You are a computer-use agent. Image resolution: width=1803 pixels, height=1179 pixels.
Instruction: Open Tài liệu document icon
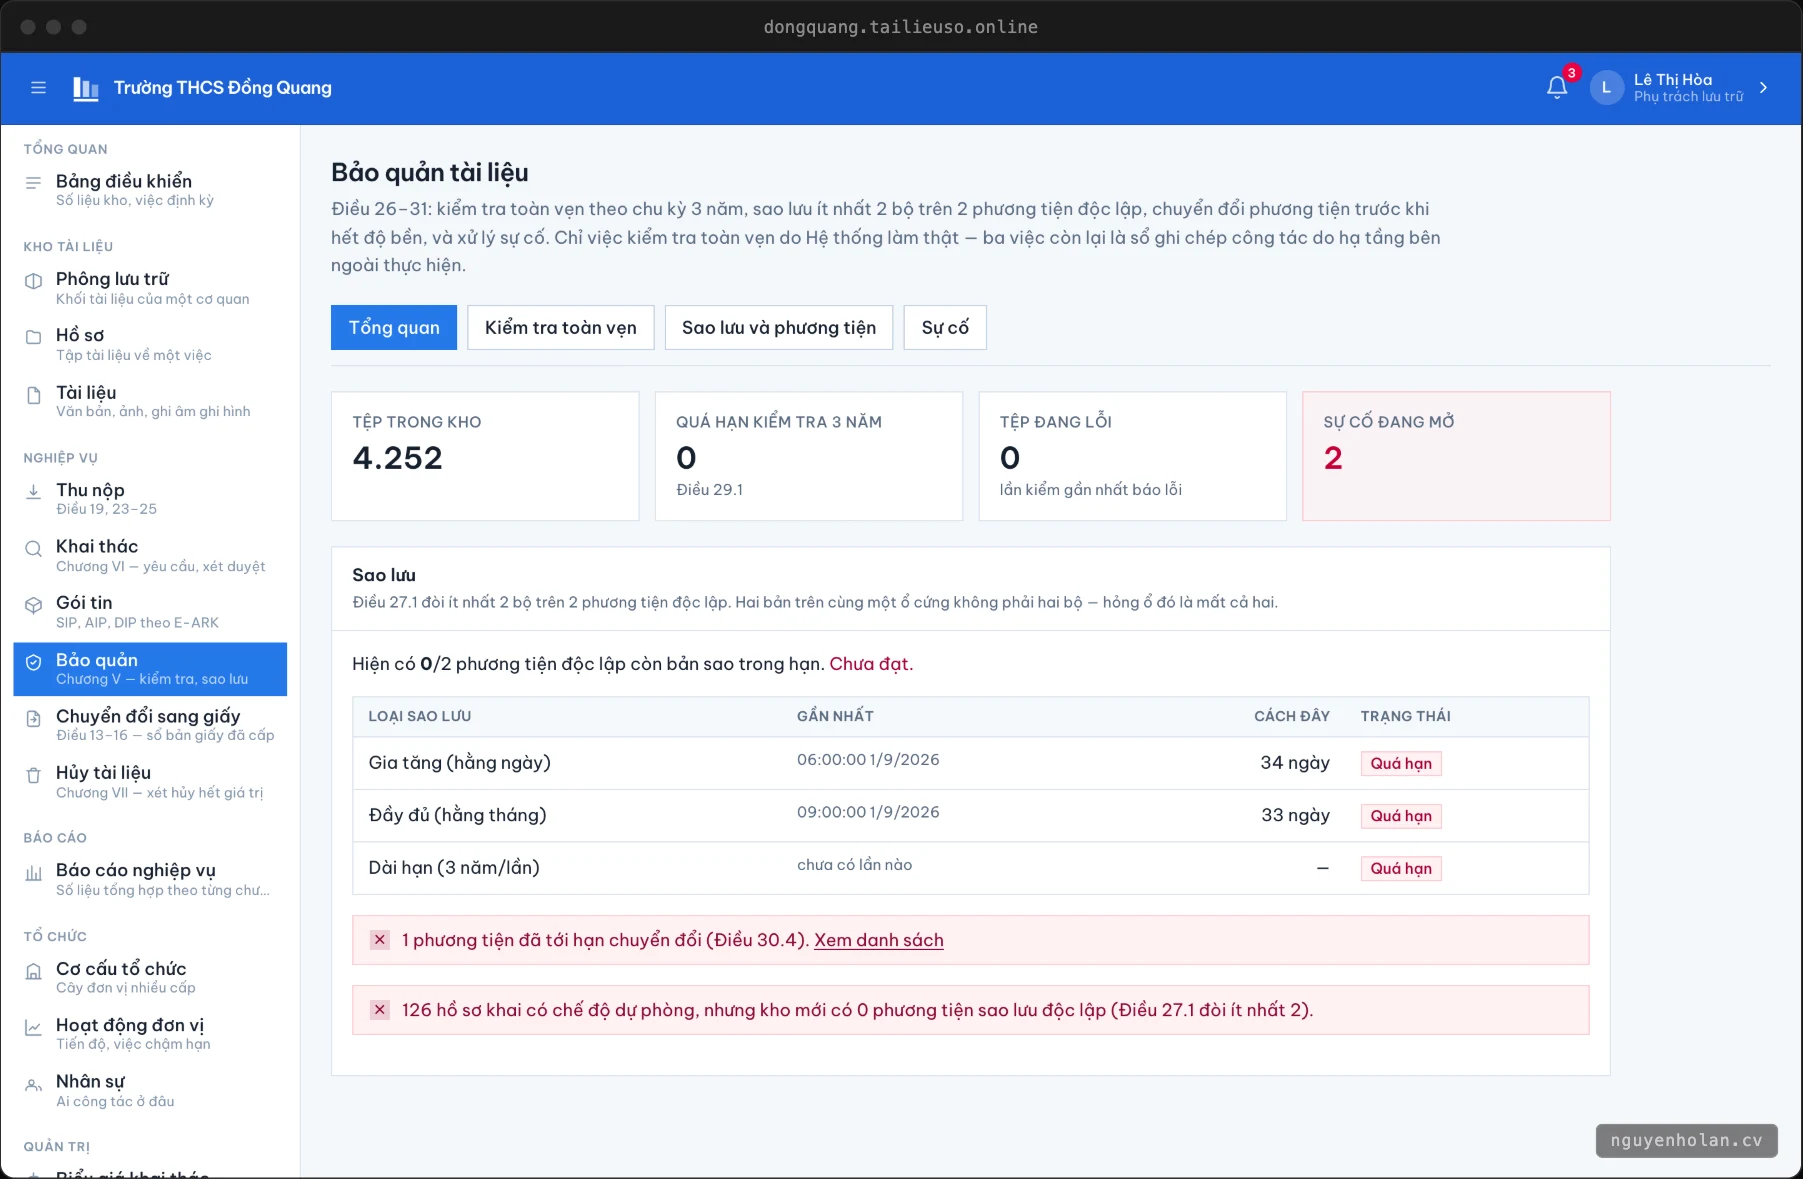point(33,394)
